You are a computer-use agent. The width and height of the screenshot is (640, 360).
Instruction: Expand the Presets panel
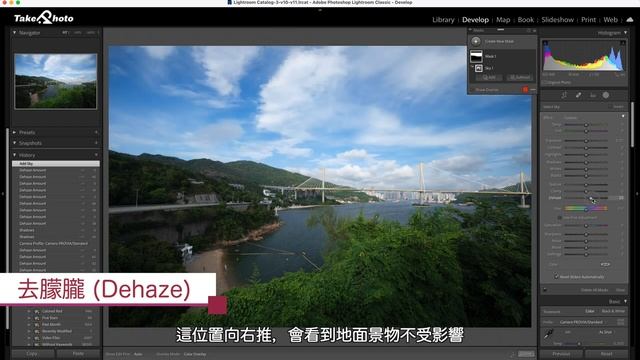coord(15,132)
